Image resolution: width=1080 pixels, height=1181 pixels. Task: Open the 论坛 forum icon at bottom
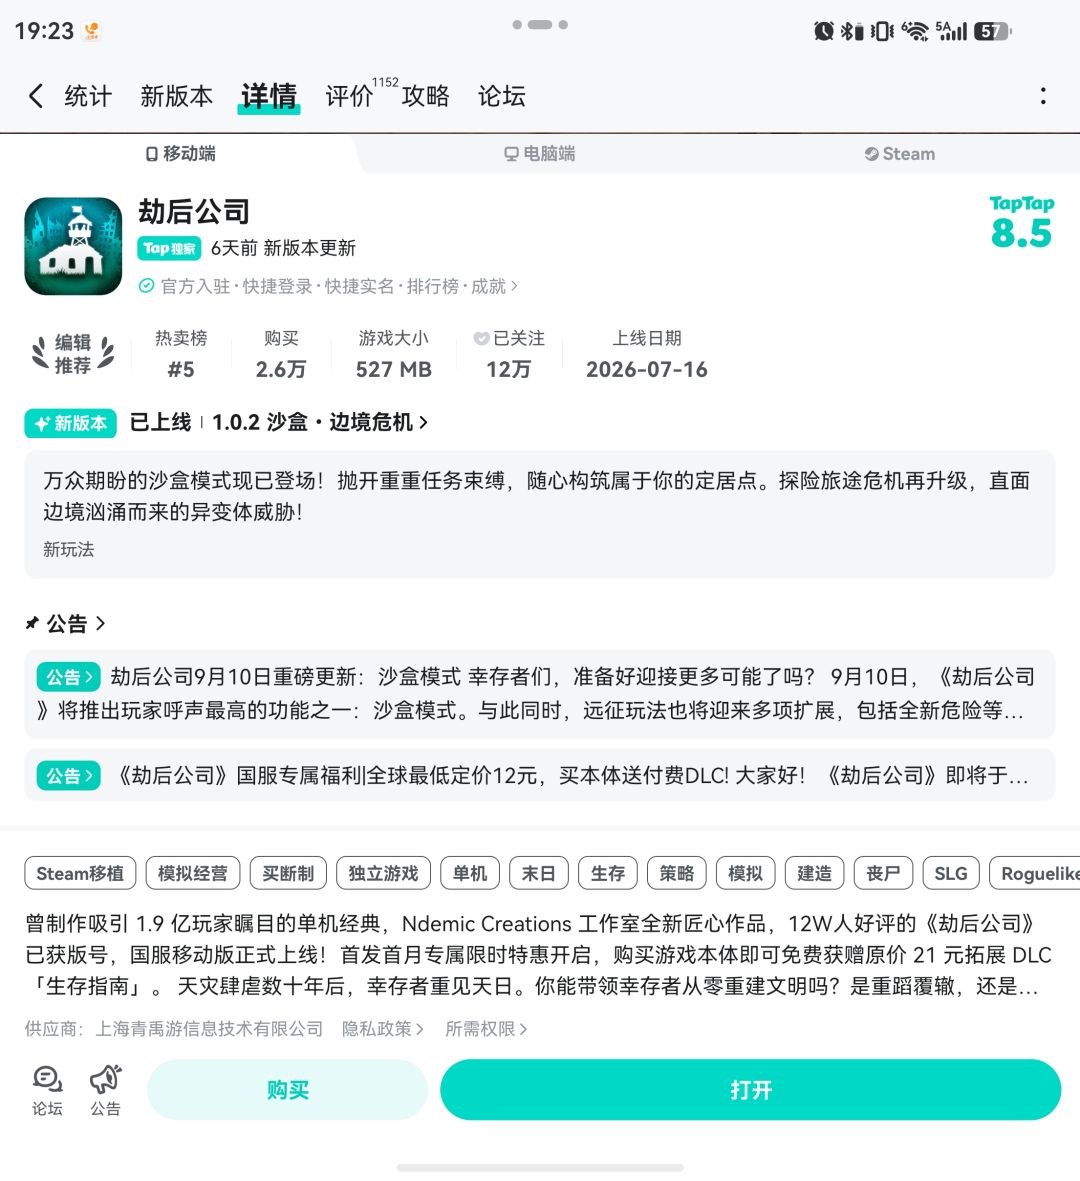click(47, 1090)
